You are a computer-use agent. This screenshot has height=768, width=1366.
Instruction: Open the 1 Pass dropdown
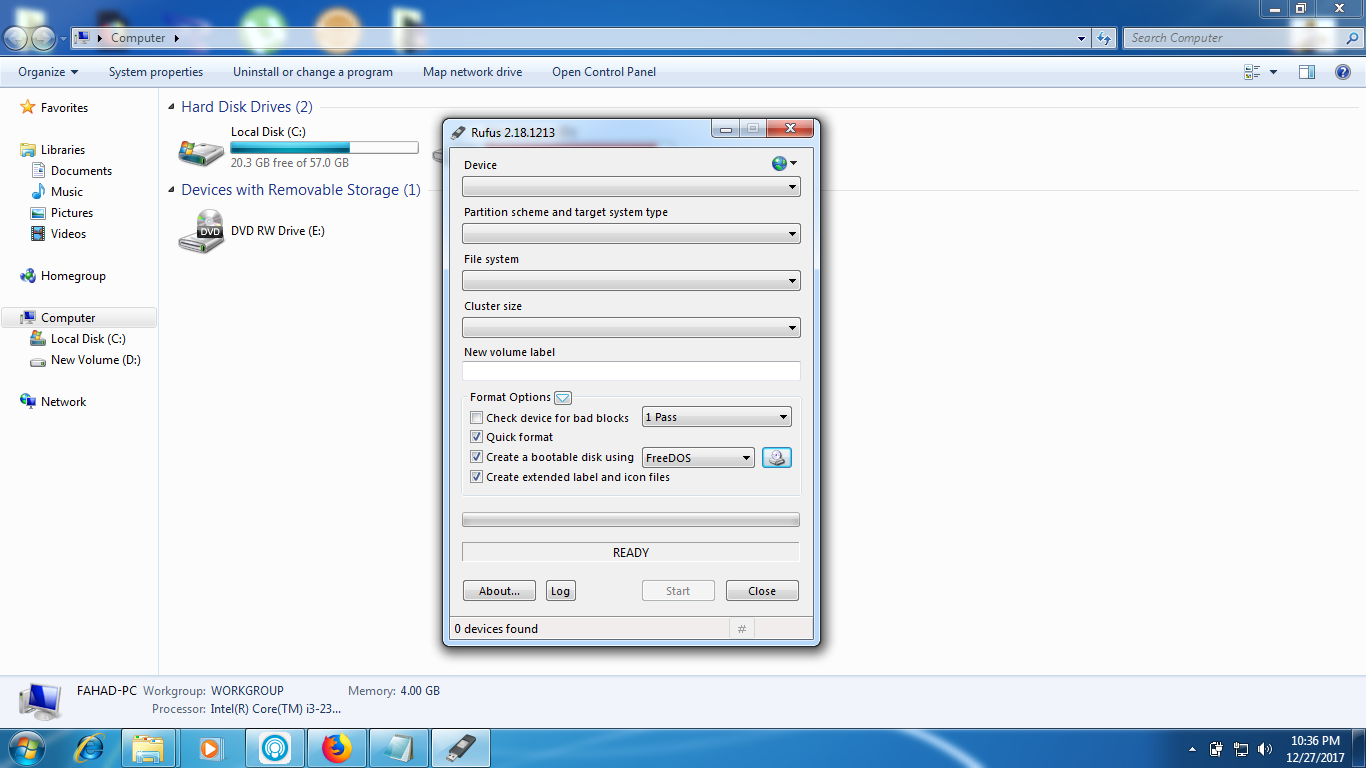[x=717, y=417]
